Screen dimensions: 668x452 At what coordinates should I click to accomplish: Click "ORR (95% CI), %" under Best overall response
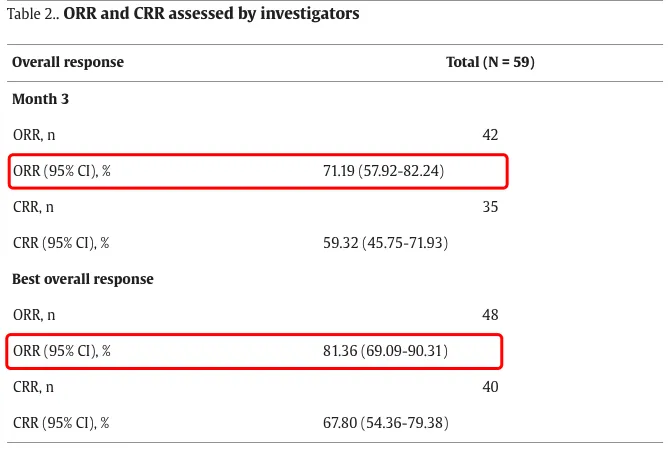61,351
